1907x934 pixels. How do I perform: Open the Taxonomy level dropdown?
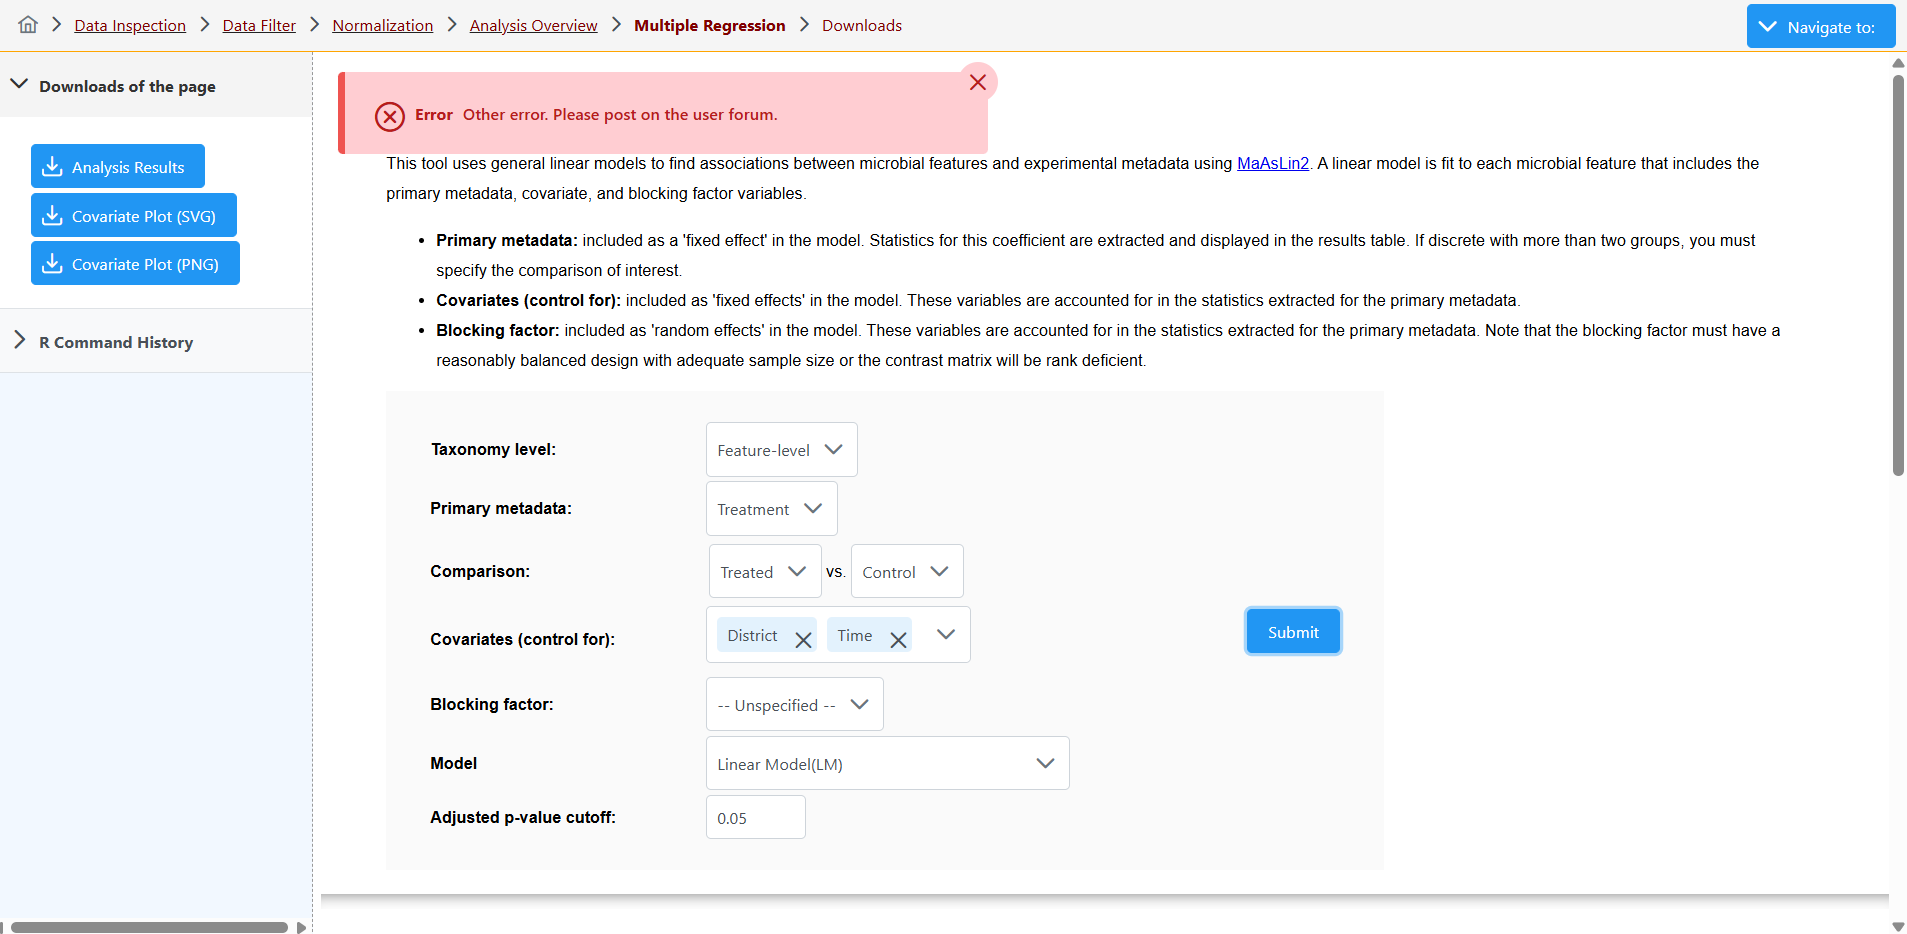click(x=781, y=450)
